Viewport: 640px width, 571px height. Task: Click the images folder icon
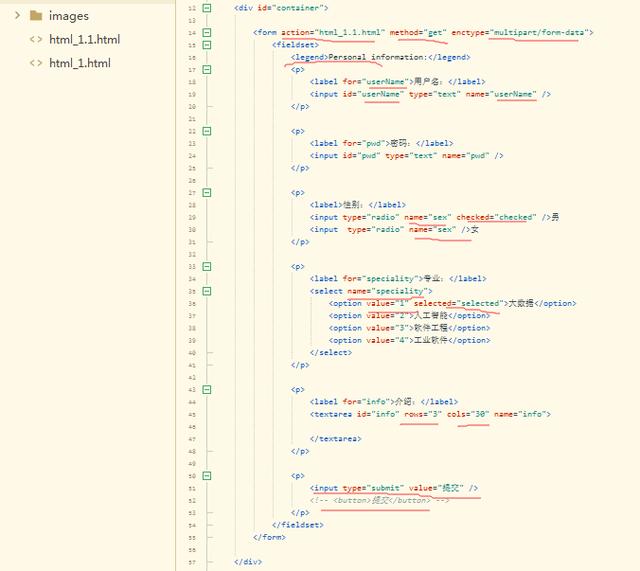click(x=36, y=16)
